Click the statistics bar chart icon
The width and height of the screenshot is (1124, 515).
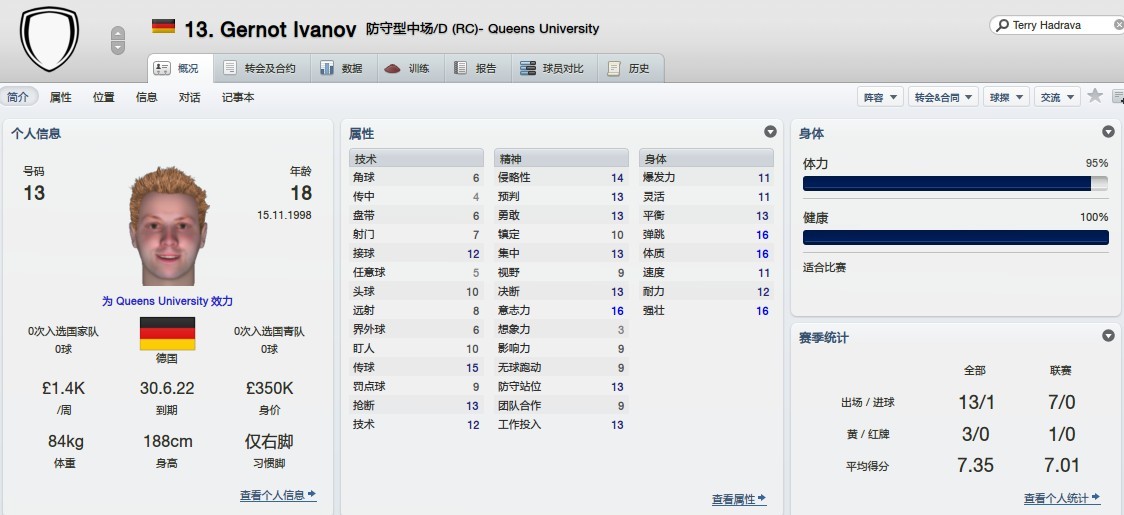pos(327,68)
